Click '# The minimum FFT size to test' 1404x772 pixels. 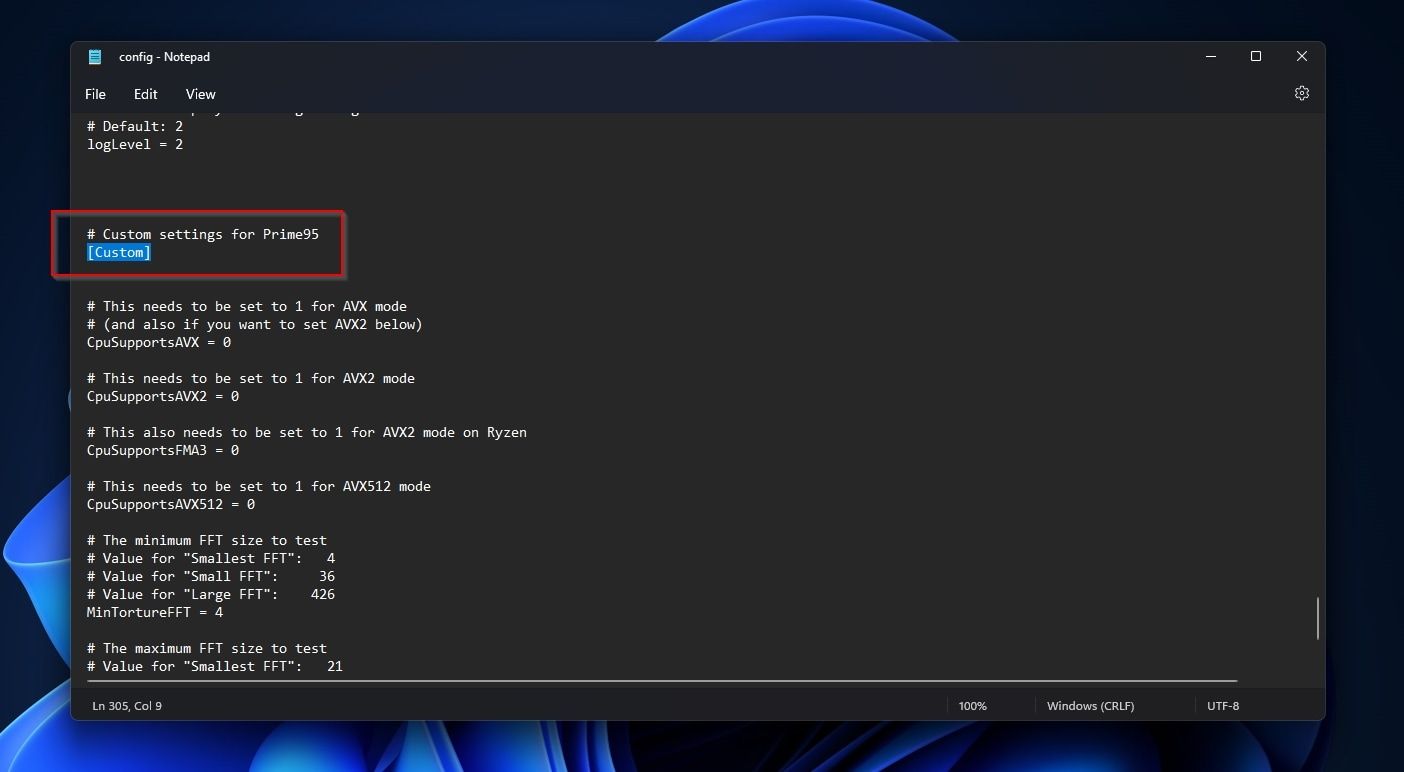tap(207, 540)
